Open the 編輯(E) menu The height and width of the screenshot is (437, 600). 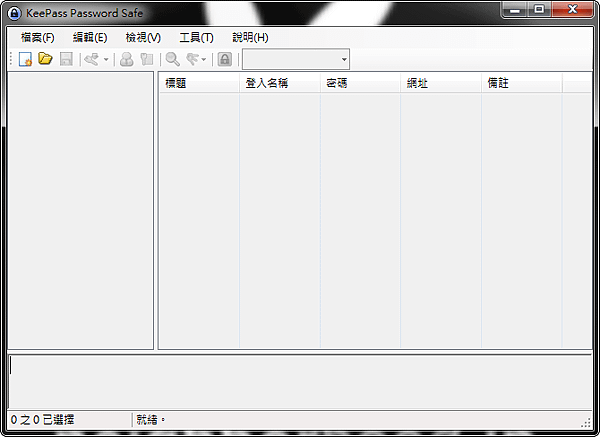[x=90, y=38]
